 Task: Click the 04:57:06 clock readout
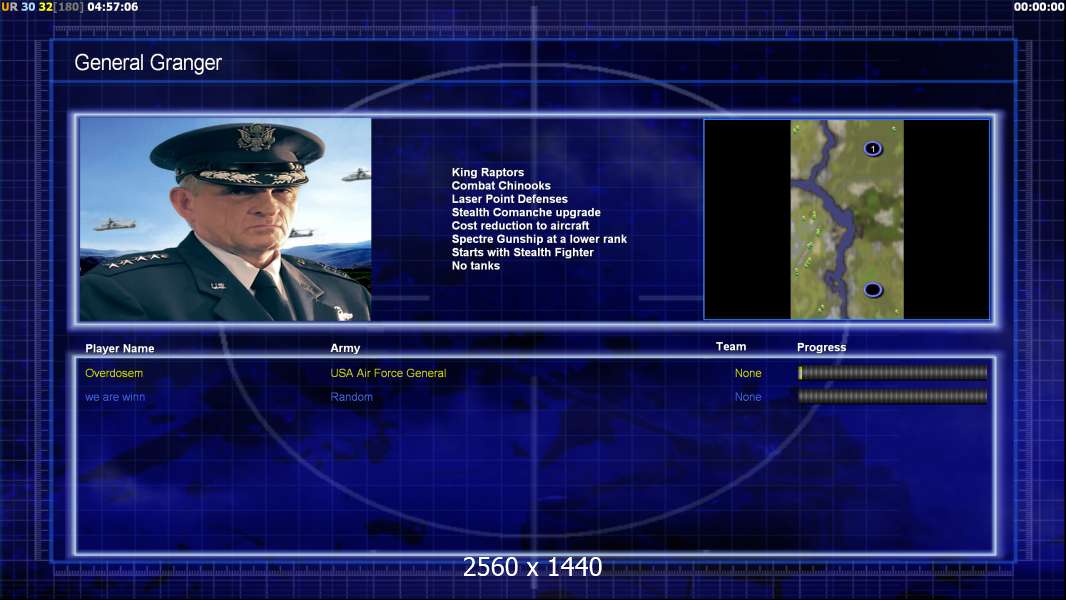click(x=112, y=7)
